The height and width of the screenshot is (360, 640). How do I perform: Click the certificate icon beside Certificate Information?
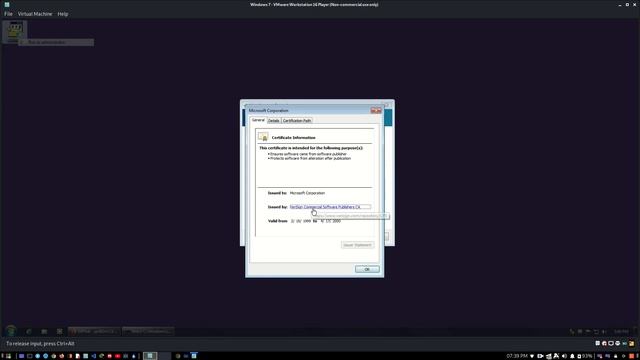point(263,137)
